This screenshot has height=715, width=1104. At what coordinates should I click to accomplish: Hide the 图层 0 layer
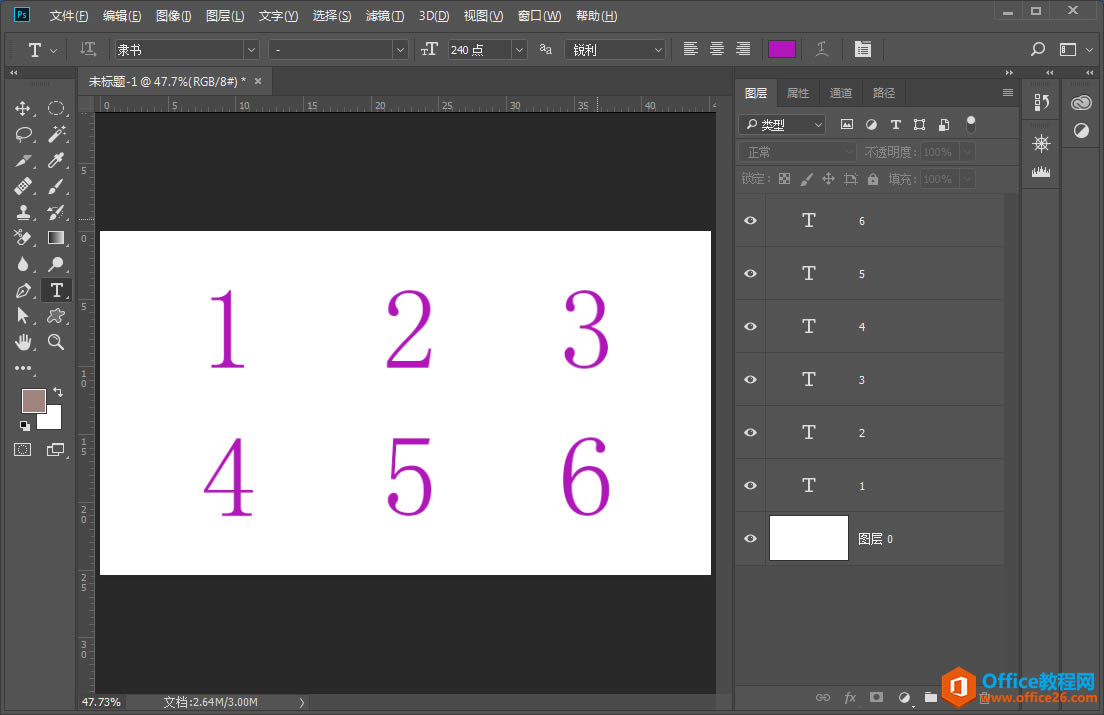click(751, 538)
